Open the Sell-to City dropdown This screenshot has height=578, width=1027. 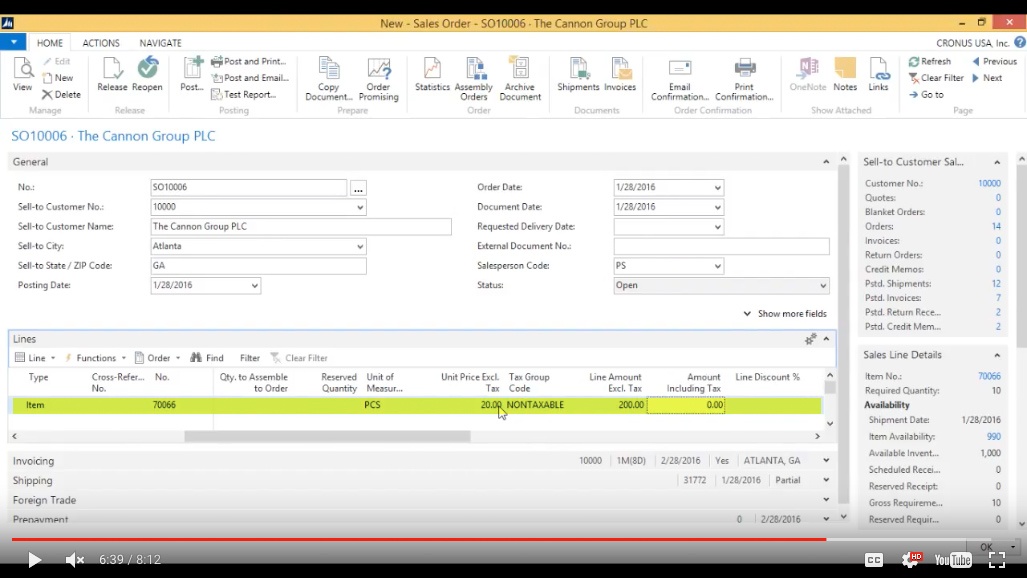click(360, 246)
